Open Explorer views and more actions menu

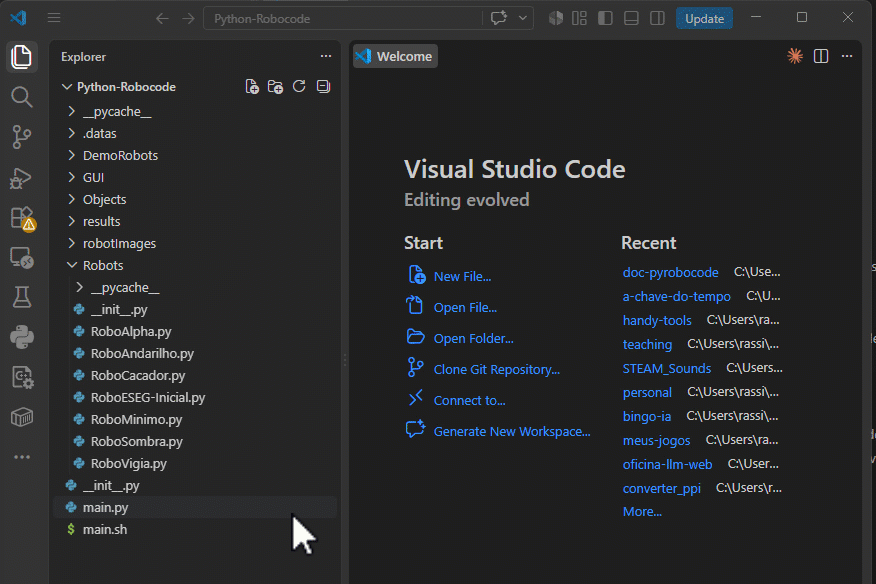[x=326, y=56]
